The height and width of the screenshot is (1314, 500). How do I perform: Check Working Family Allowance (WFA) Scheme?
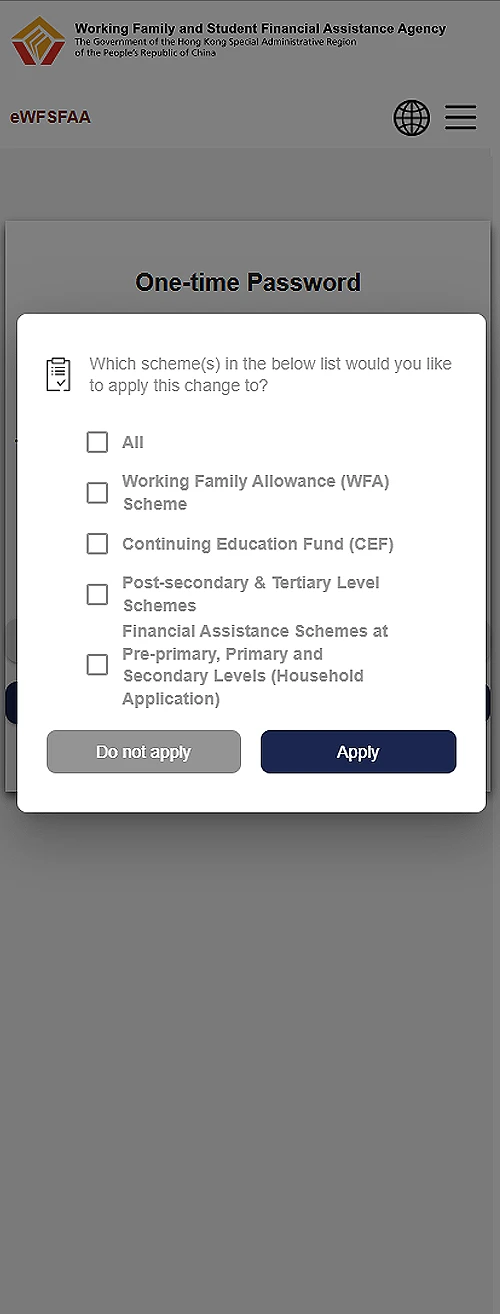(97, 493)
